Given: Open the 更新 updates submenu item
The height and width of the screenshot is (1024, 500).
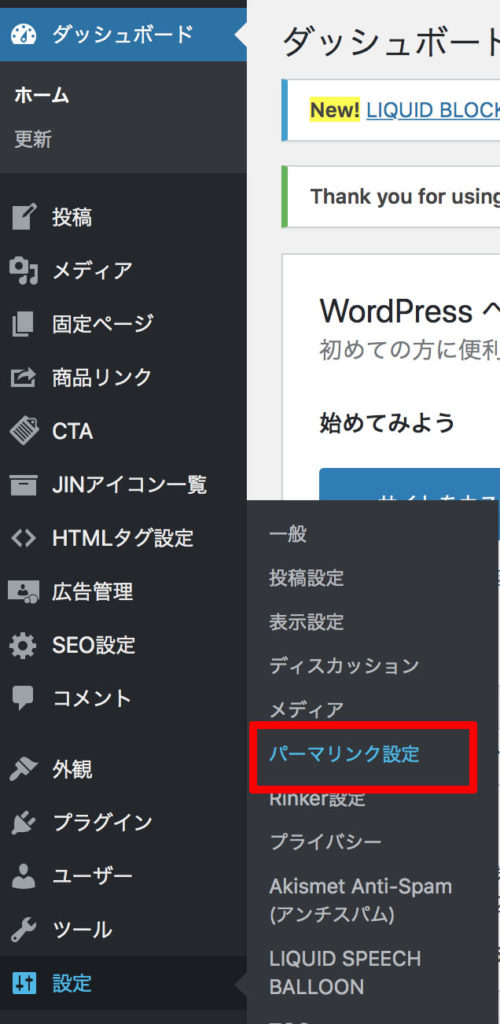Looking at the screenshot, I should click(x=33, y=139).
